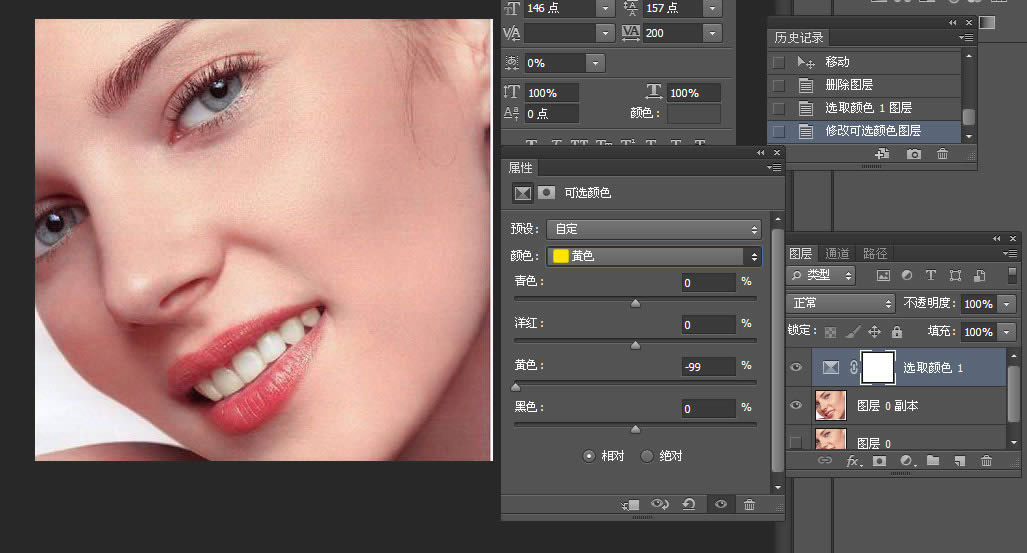1027x553 pixels.
Task: Select the 属性 panel tab
Action: 520,168
